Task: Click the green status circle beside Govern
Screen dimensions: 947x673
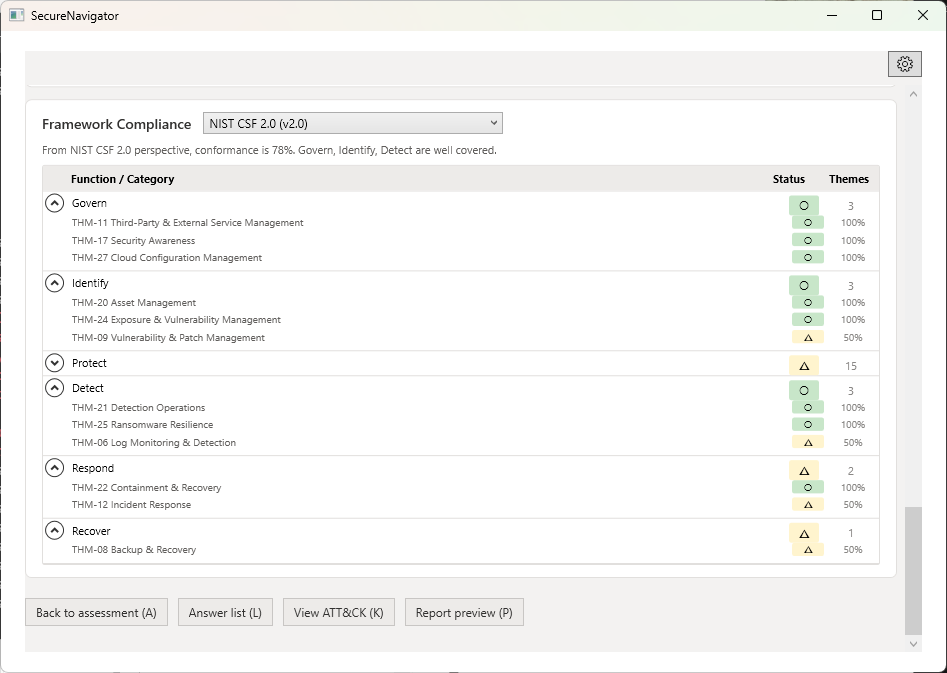Action: 806,203
